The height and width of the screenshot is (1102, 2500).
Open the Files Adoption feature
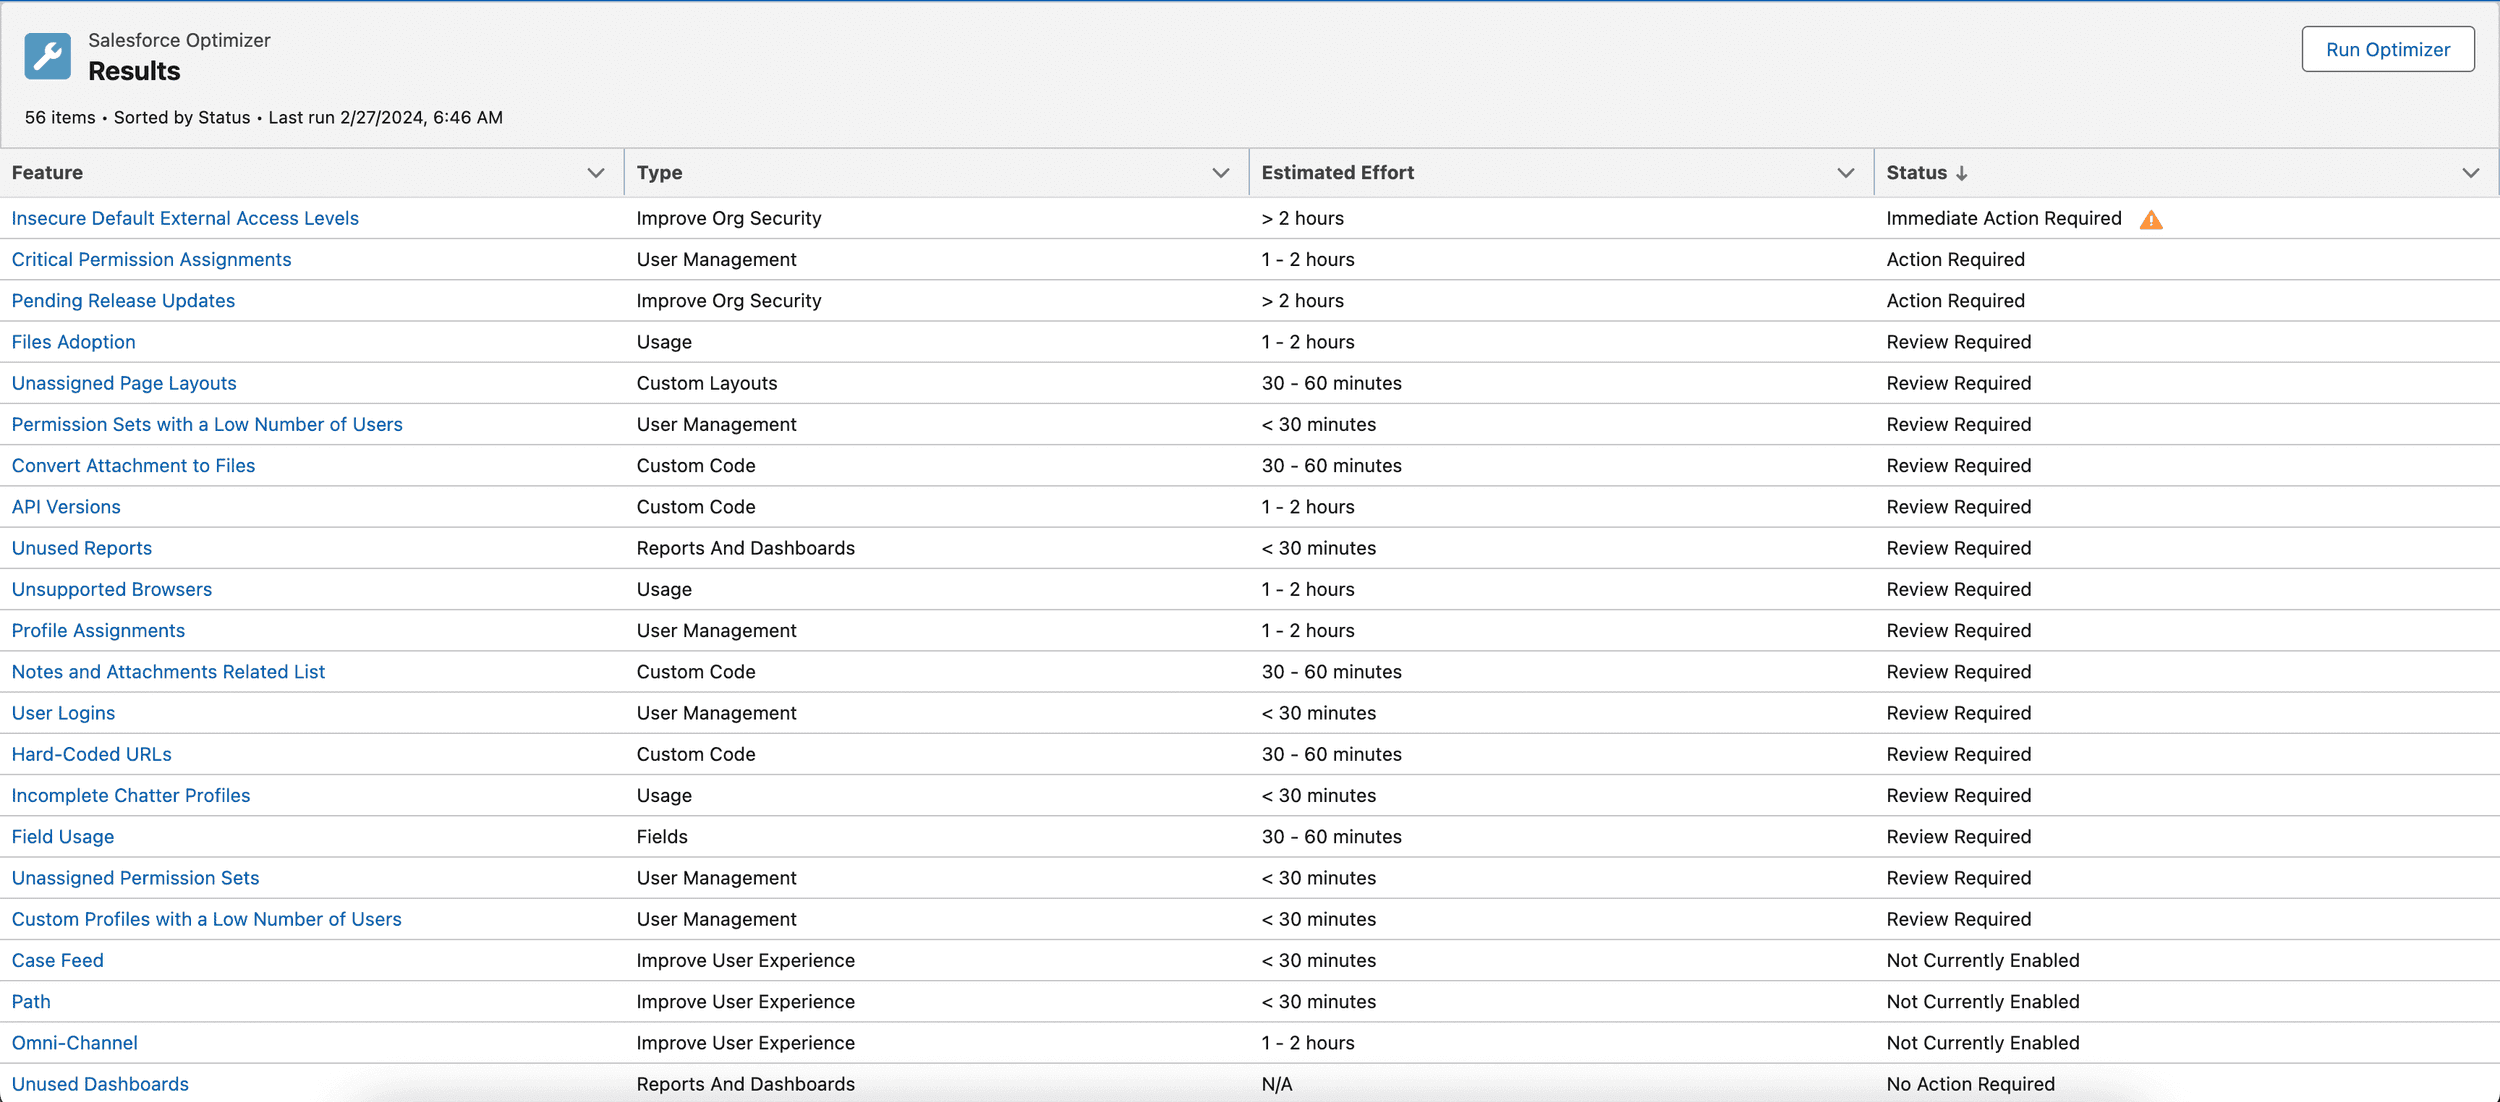(73, 341)
